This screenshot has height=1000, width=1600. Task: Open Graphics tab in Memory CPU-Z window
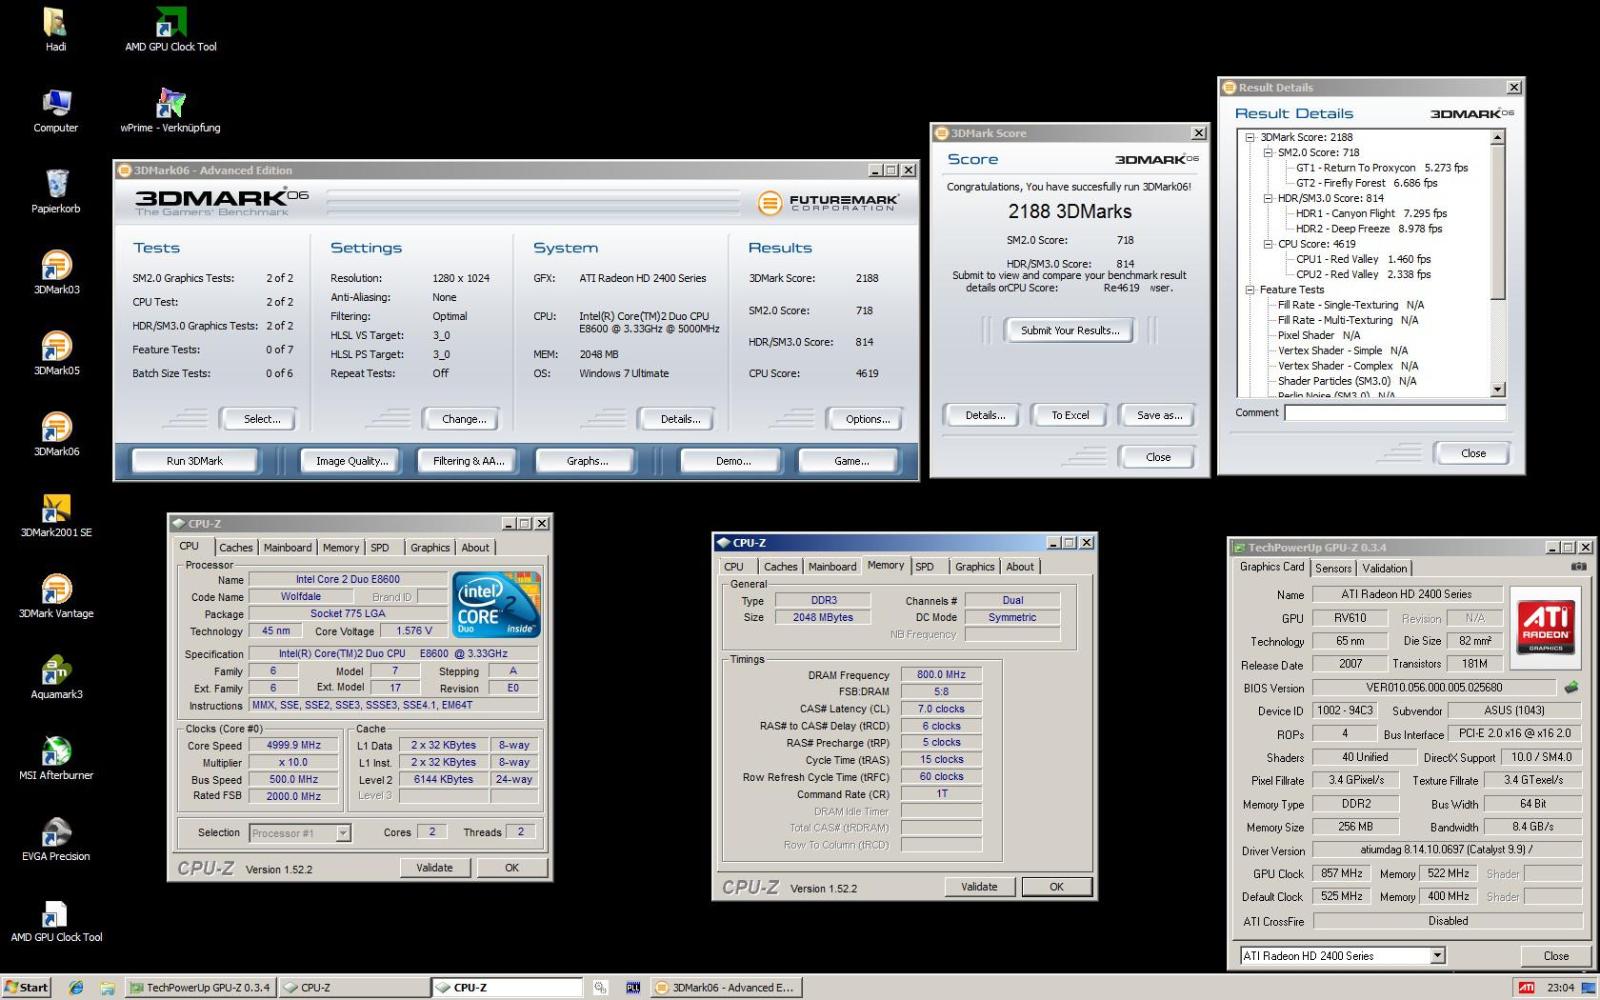[x=975, y=567]
